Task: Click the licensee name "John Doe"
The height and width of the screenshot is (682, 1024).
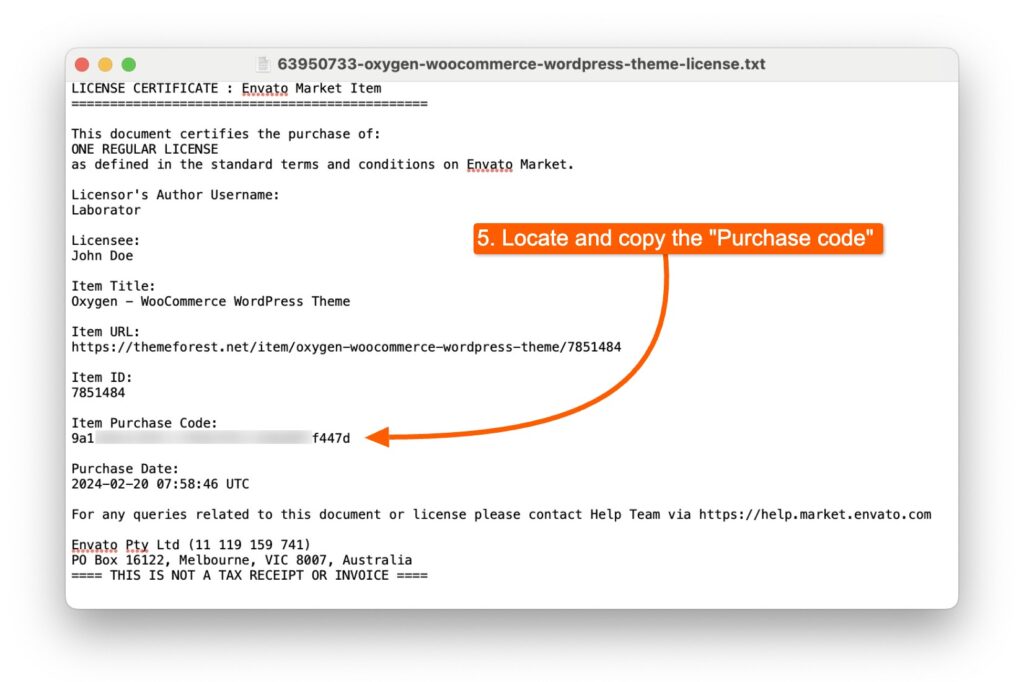Action: point(102,256)
